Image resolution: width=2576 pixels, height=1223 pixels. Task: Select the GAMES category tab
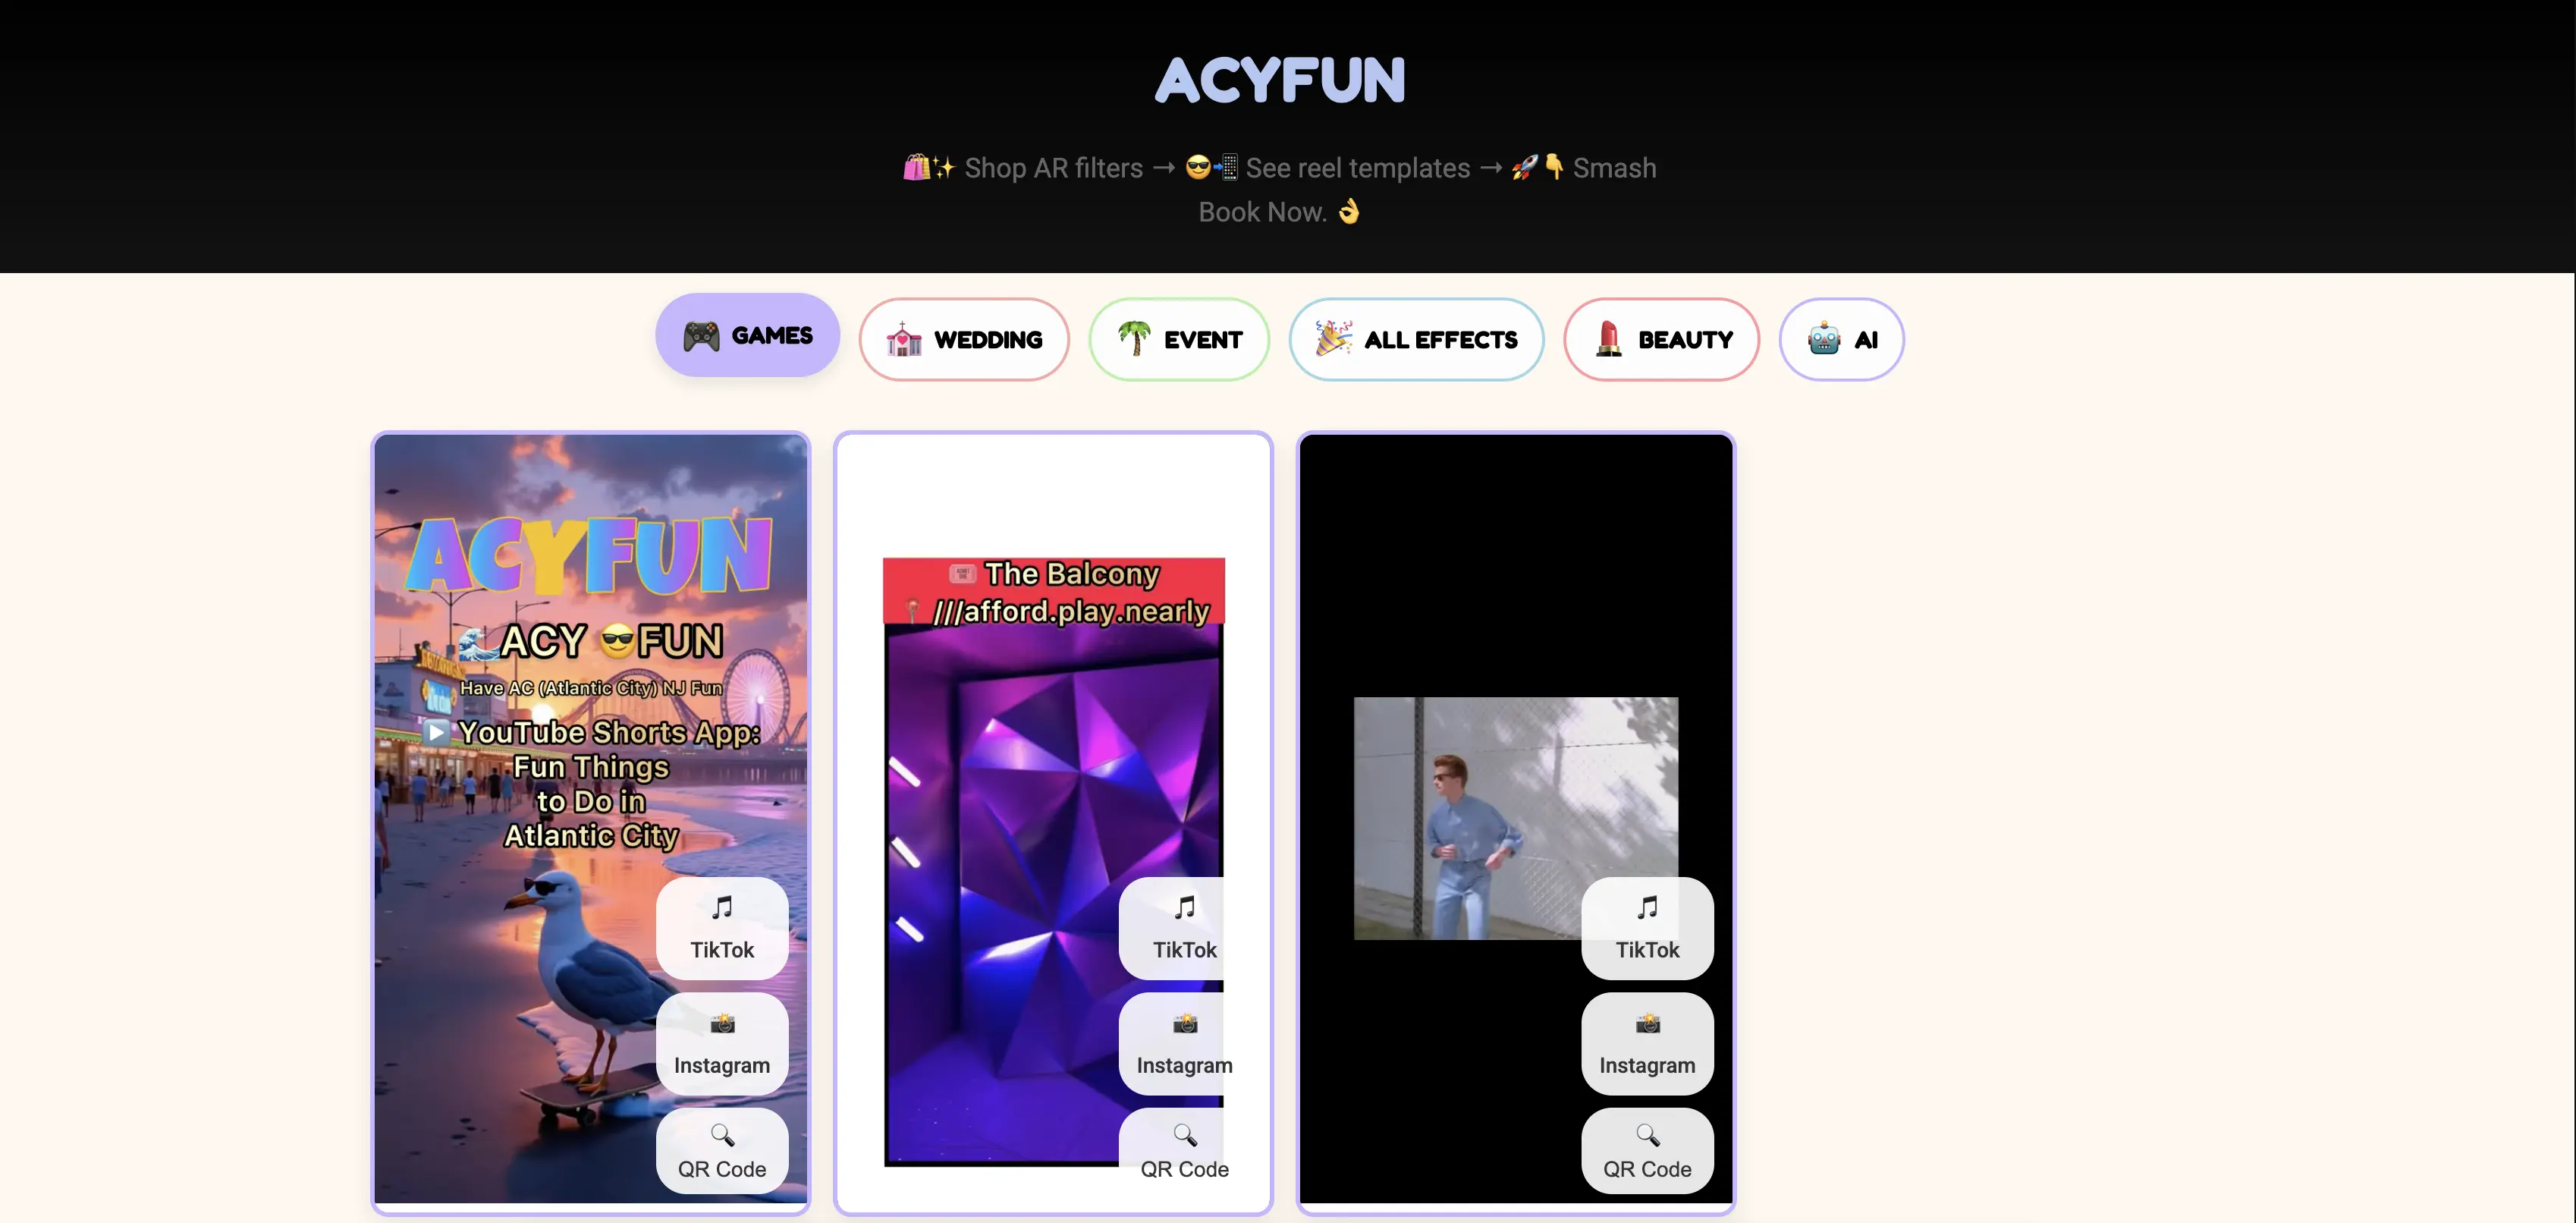(747, 335)
